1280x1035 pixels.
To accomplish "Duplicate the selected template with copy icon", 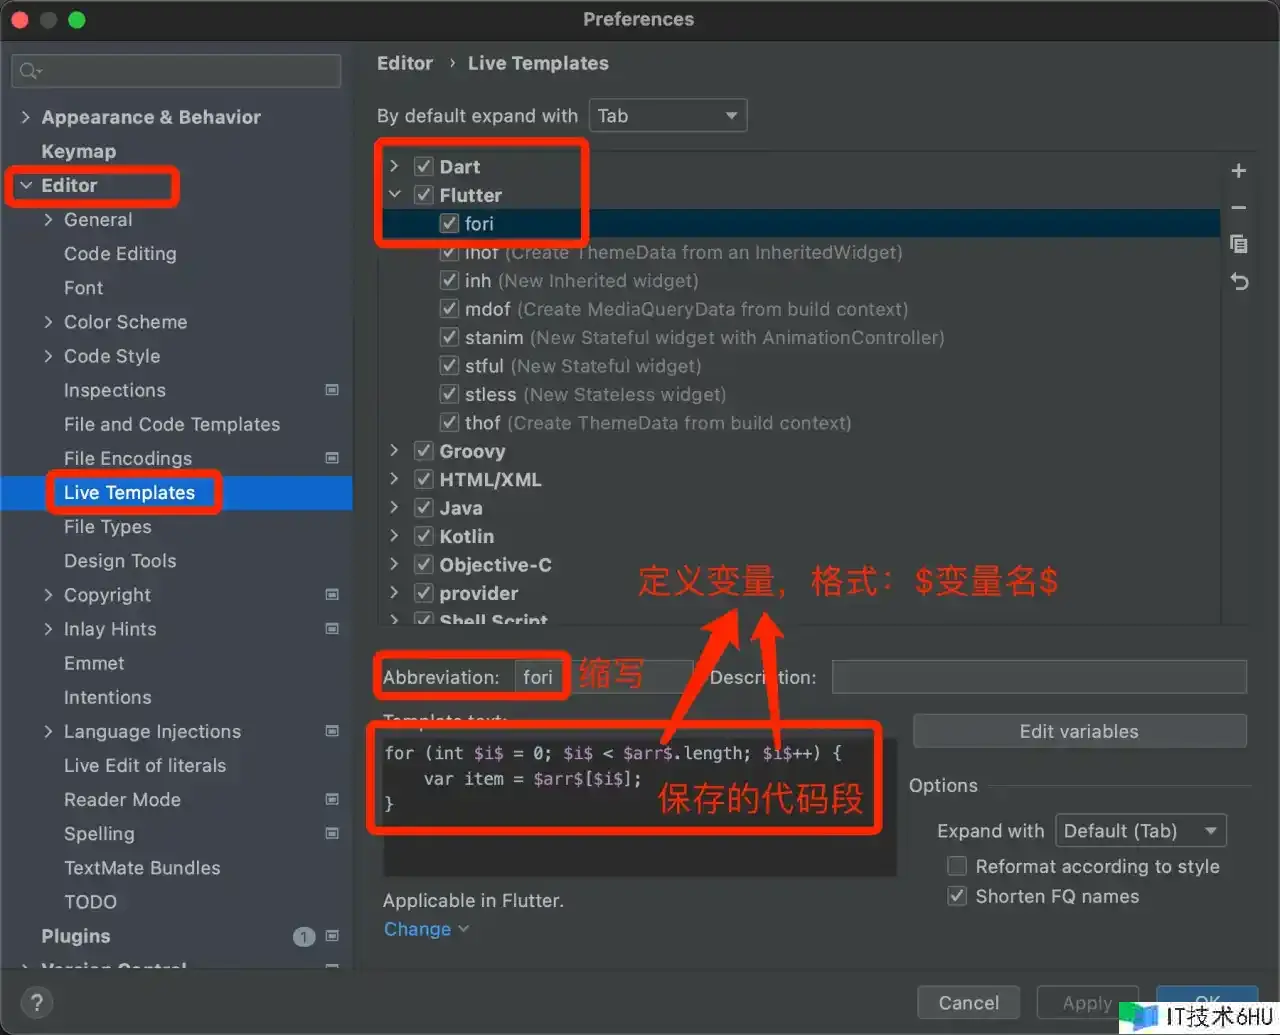I will click(x=1238, y=244).
